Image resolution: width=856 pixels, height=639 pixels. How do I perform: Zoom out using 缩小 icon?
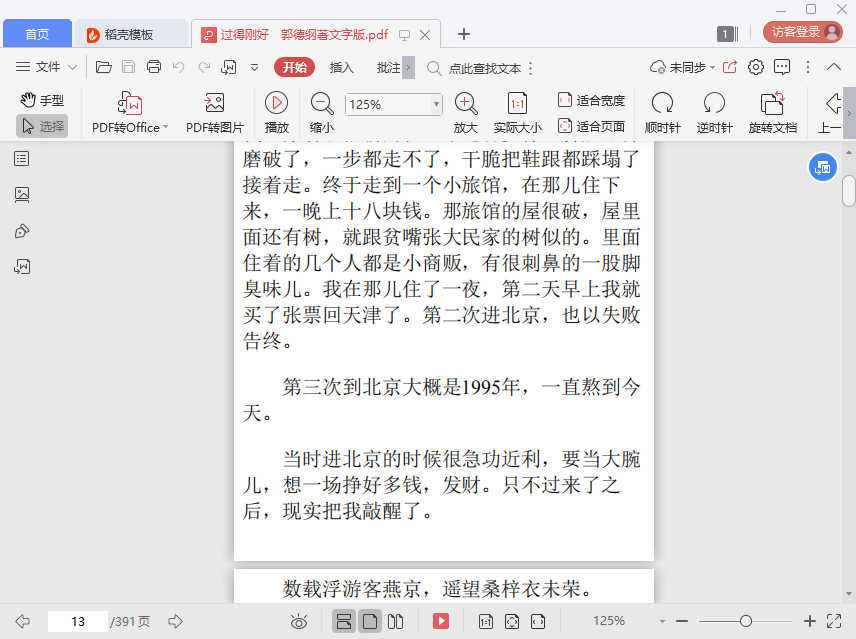click(x=322, y=113)
